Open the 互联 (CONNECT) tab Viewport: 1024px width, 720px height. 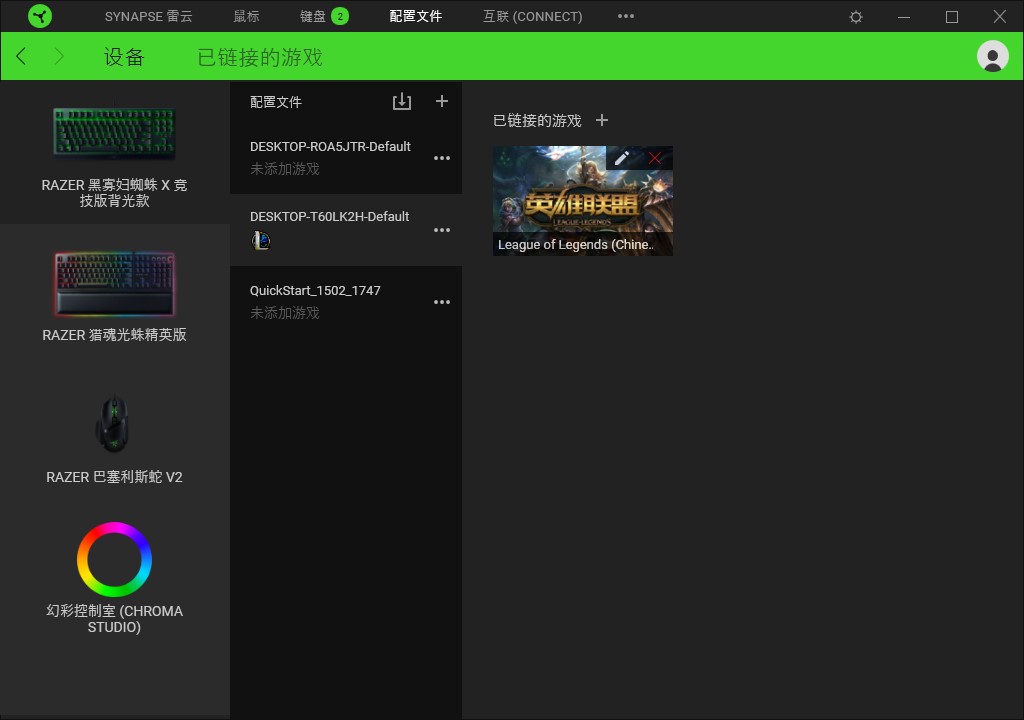[x=531, y=16]
